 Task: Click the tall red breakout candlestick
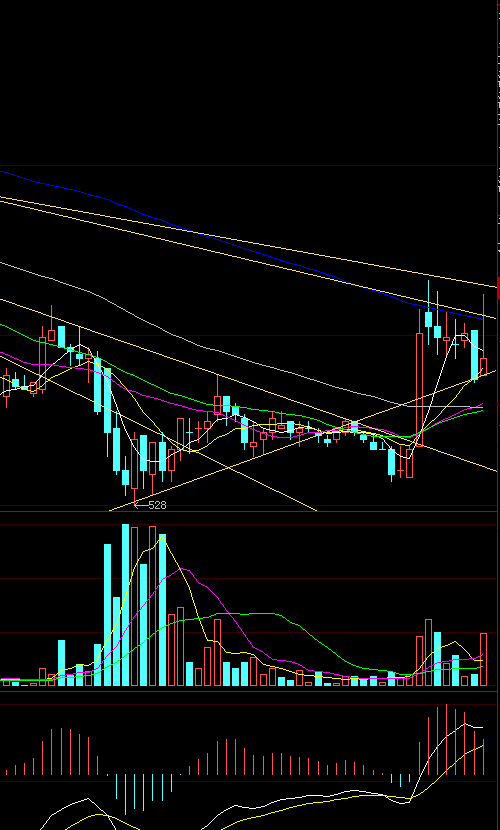(x=420, y=389)
